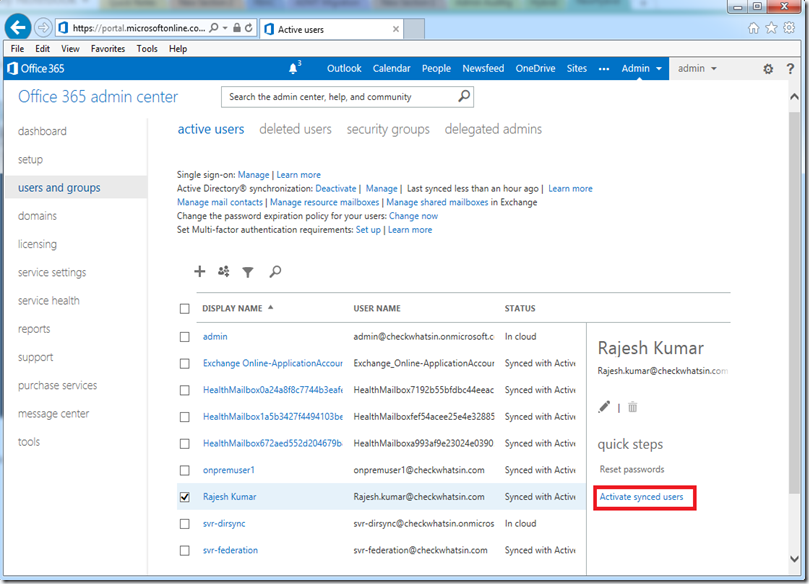Switch to the security groups tab
Viewport: 809px width, 584px height.
pos(388,129)
